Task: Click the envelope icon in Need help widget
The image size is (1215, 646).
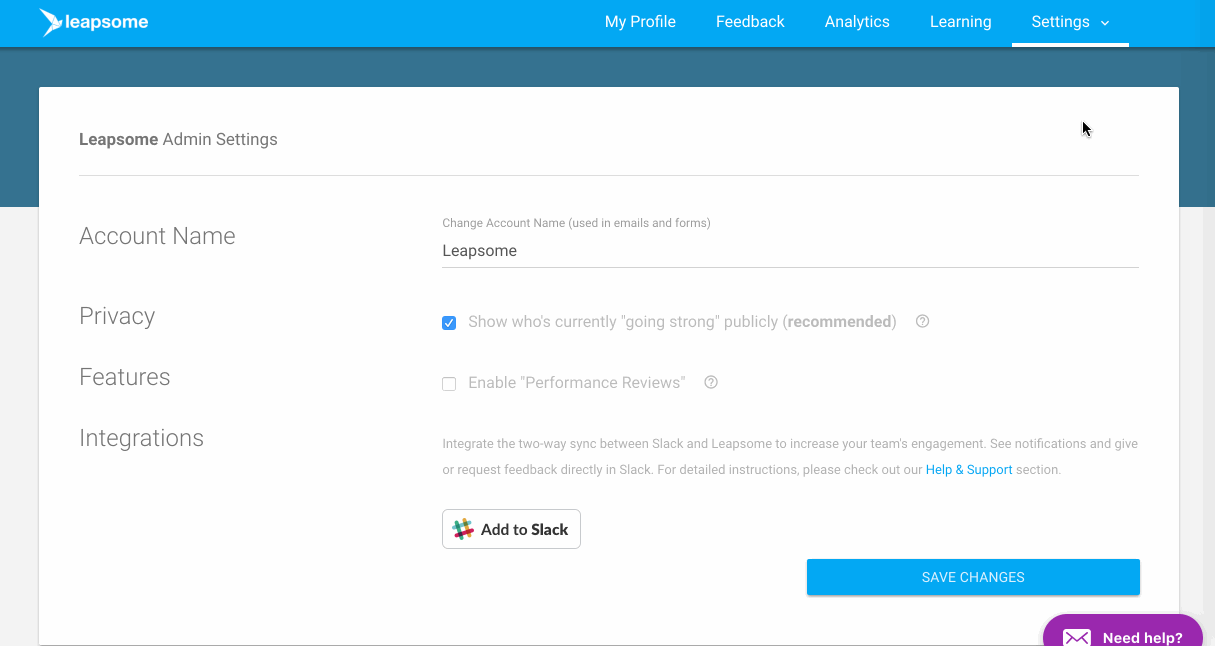Action: 1076,637
